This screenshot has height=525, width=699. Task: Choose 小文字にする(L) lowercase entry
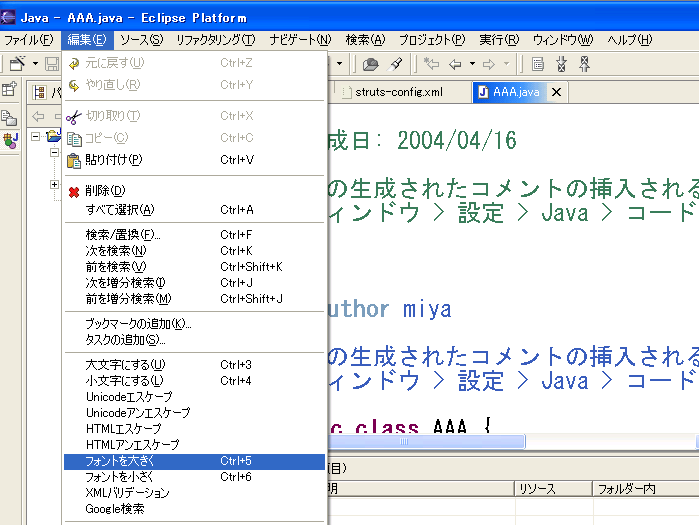click(x=194, y=381)
